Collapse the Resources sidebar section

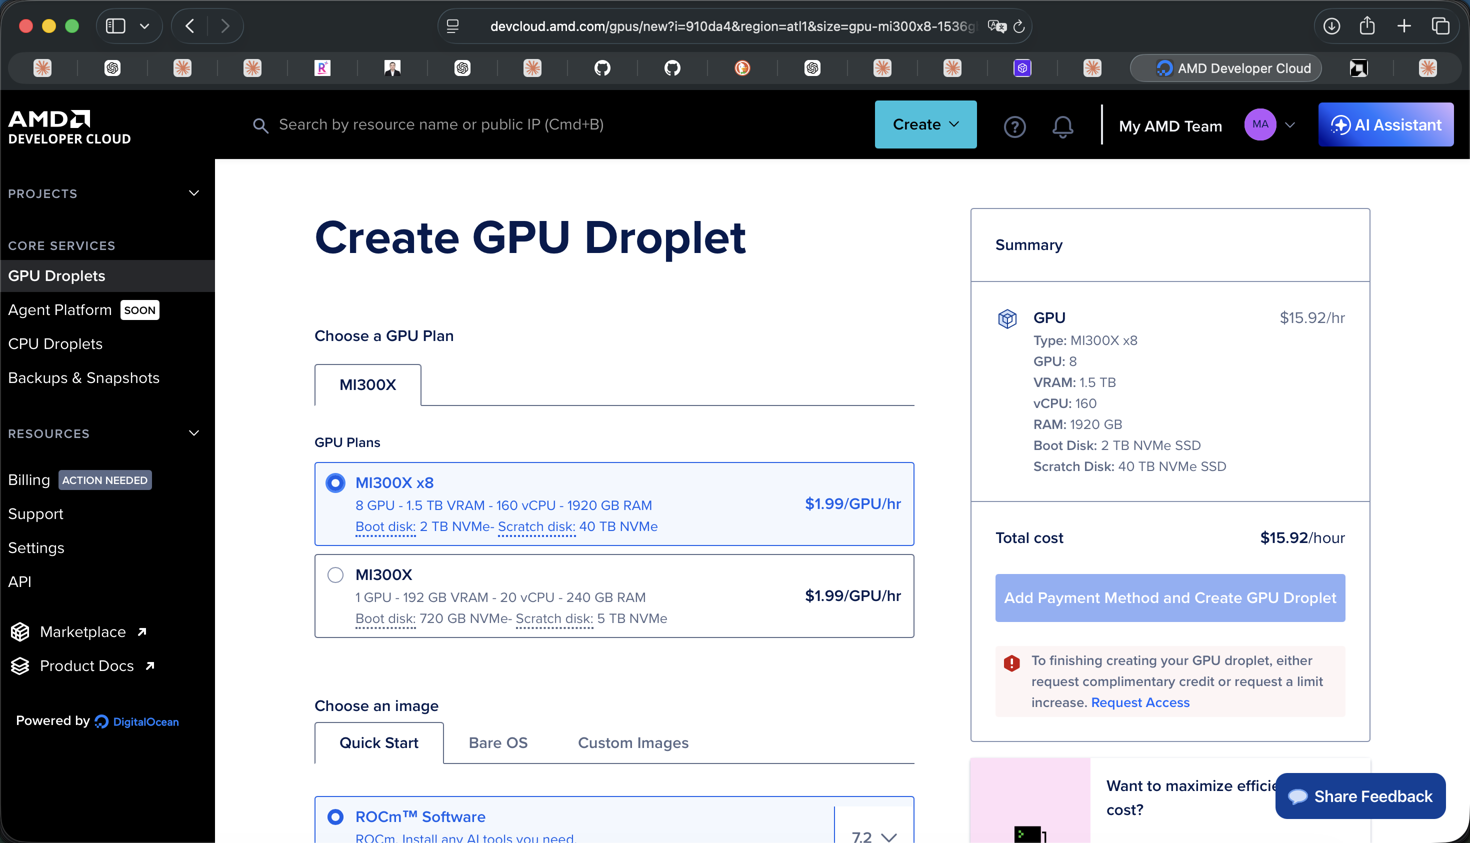194,434
